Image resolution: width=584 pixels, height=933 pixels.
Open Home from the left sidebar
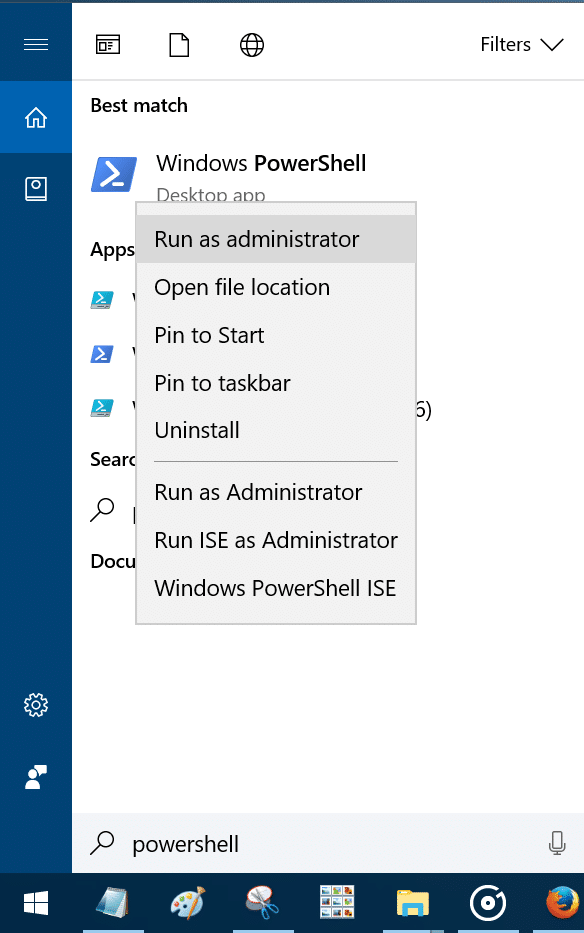[x=35, y=117]
